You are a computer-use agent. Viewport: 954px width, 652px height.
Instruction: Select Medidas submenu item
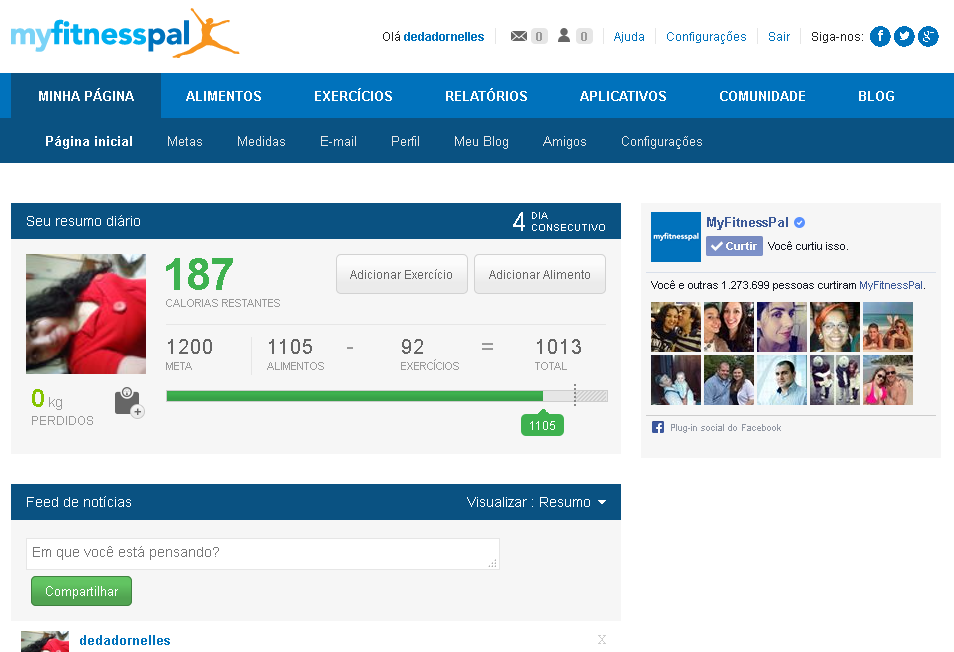(261, 141)
